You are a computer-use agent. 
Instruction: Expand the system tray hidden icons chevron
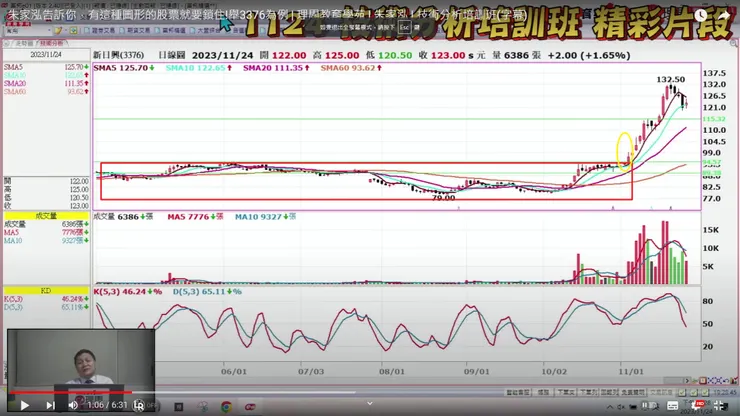[x=610, y=407]
